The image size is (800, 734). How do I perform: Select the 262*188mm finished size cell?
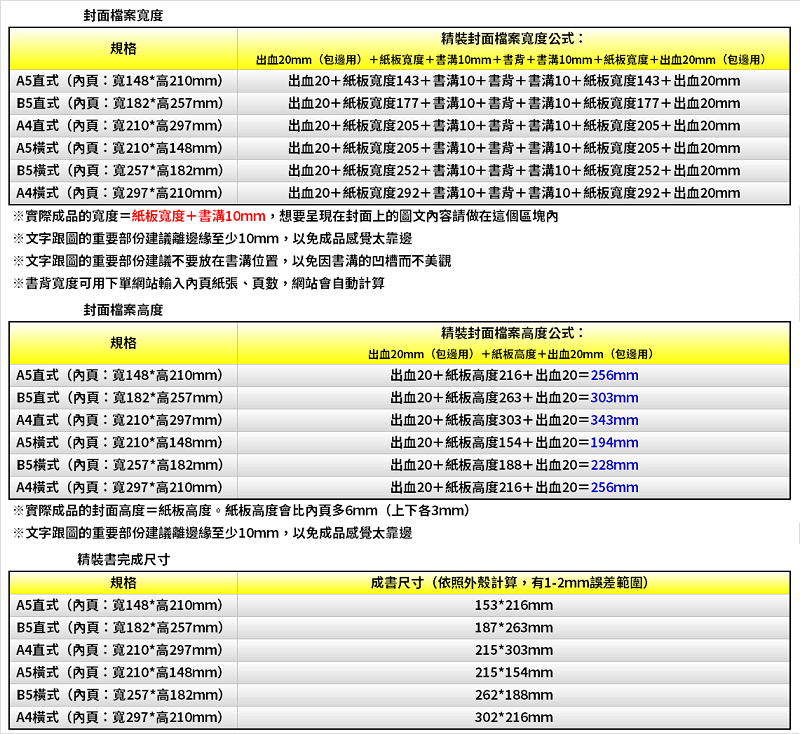tap(513, 695)
